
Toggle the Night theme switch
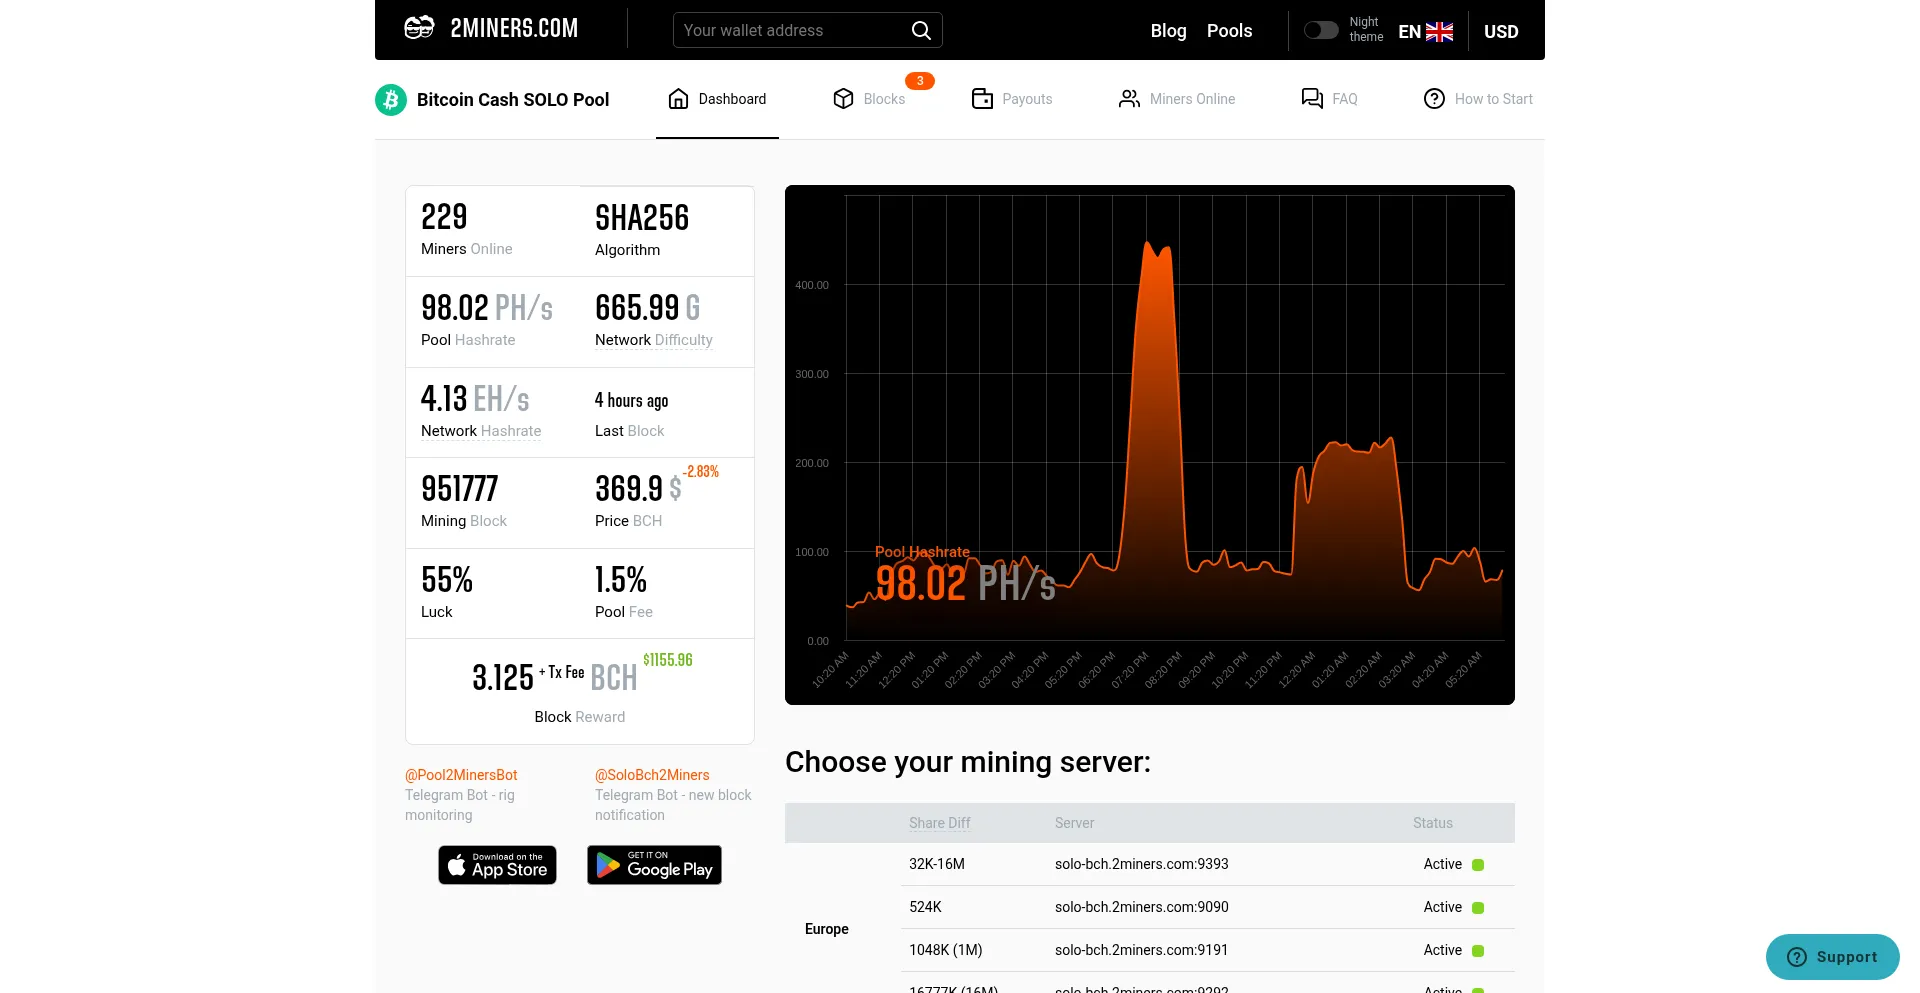point(1321,30)
